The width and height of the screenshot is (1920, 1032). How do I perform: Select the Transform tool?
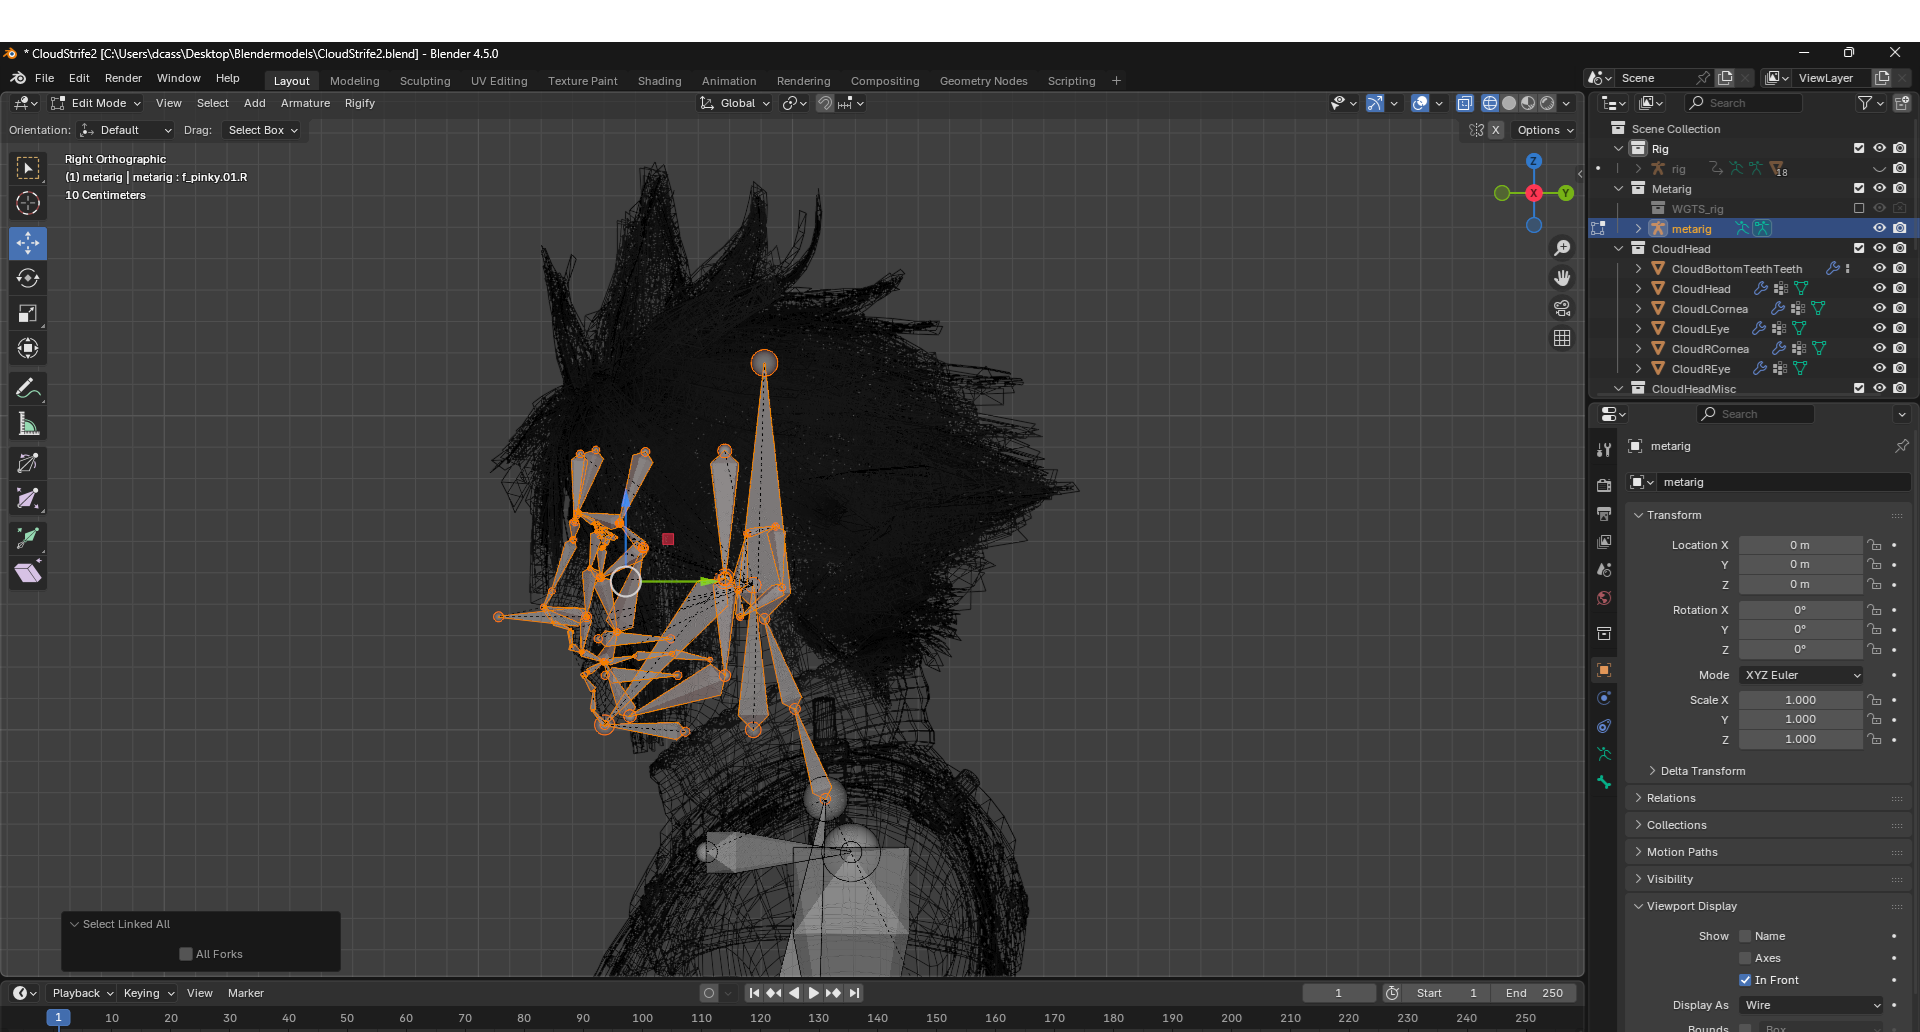click(x=28, y=349)
